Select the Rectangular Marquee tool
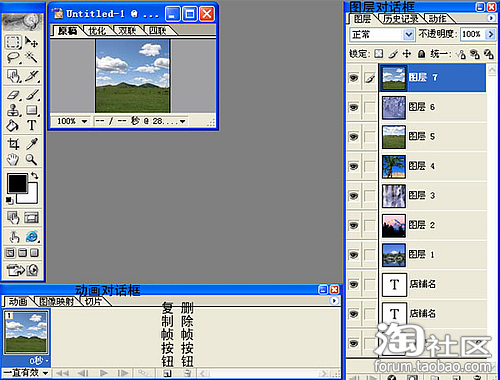The height and width of the screenshot is (380, 500). tap(13, 42)
